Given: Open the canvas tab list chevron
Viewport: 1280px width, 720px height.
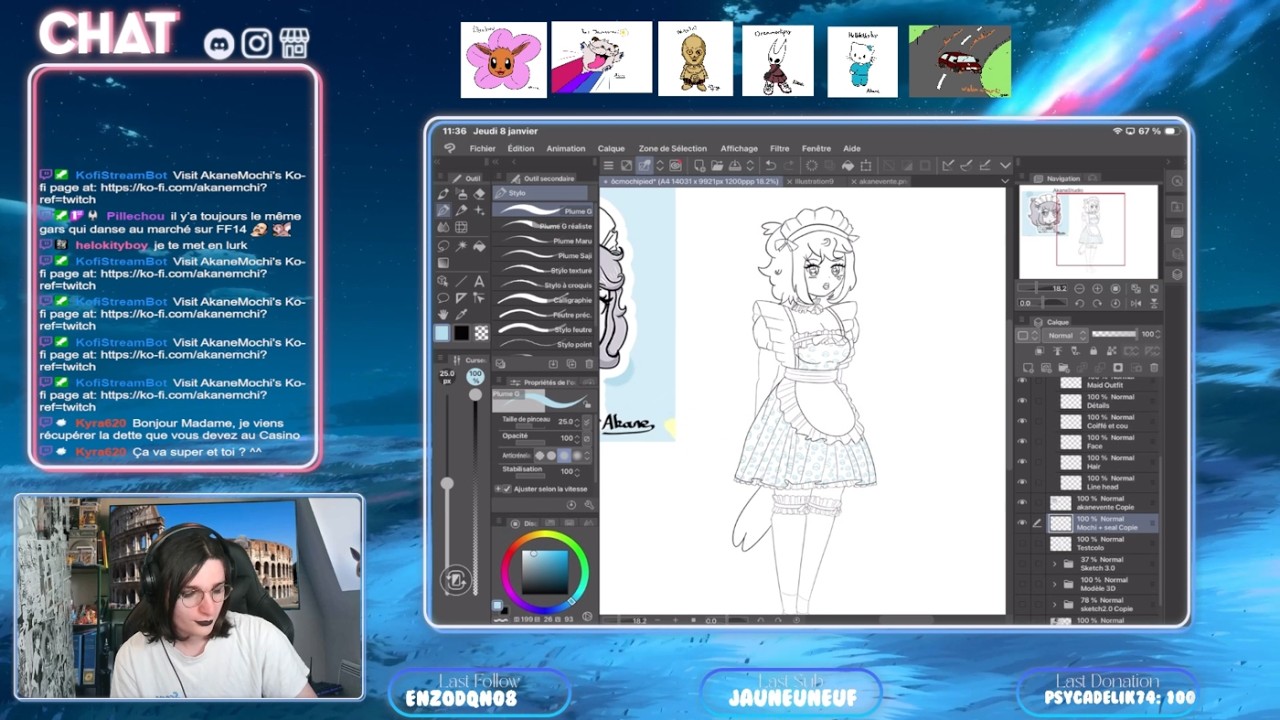Looking at the screenshot, I should pos(1004,181).
